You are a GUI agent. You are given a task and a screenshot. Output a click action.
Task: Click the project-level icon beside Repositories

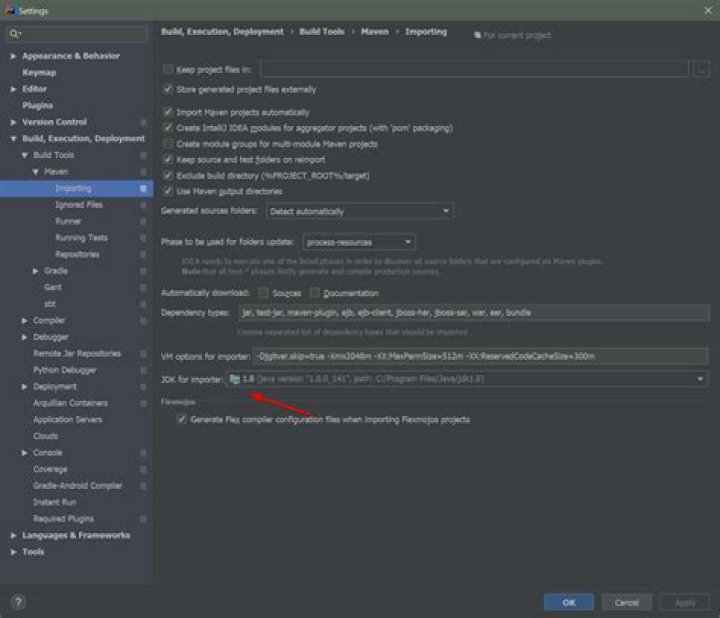pos(143,254)
